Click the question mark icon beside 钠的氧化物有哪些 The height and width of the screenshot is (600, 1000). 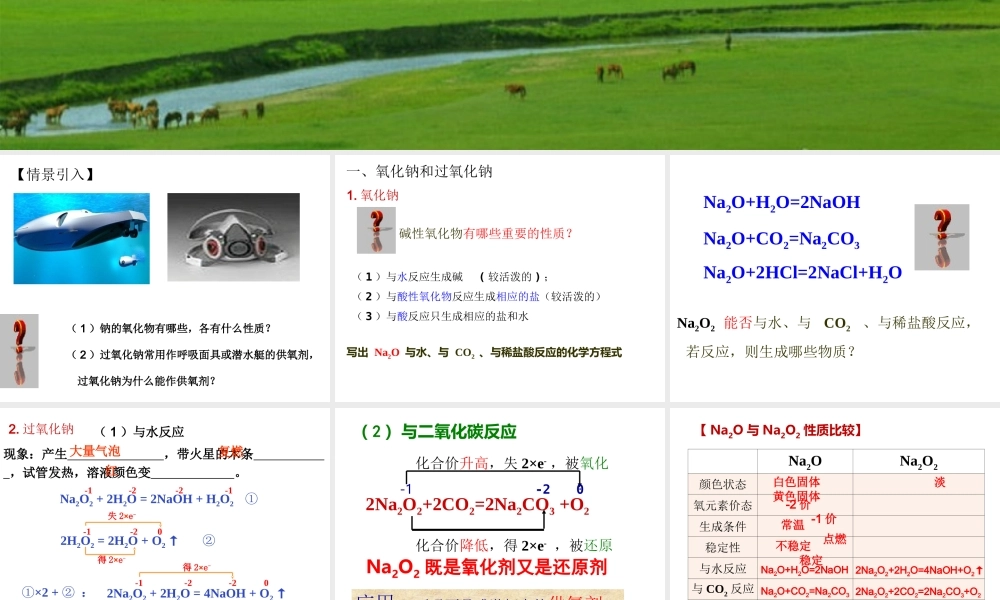[19, 351]
